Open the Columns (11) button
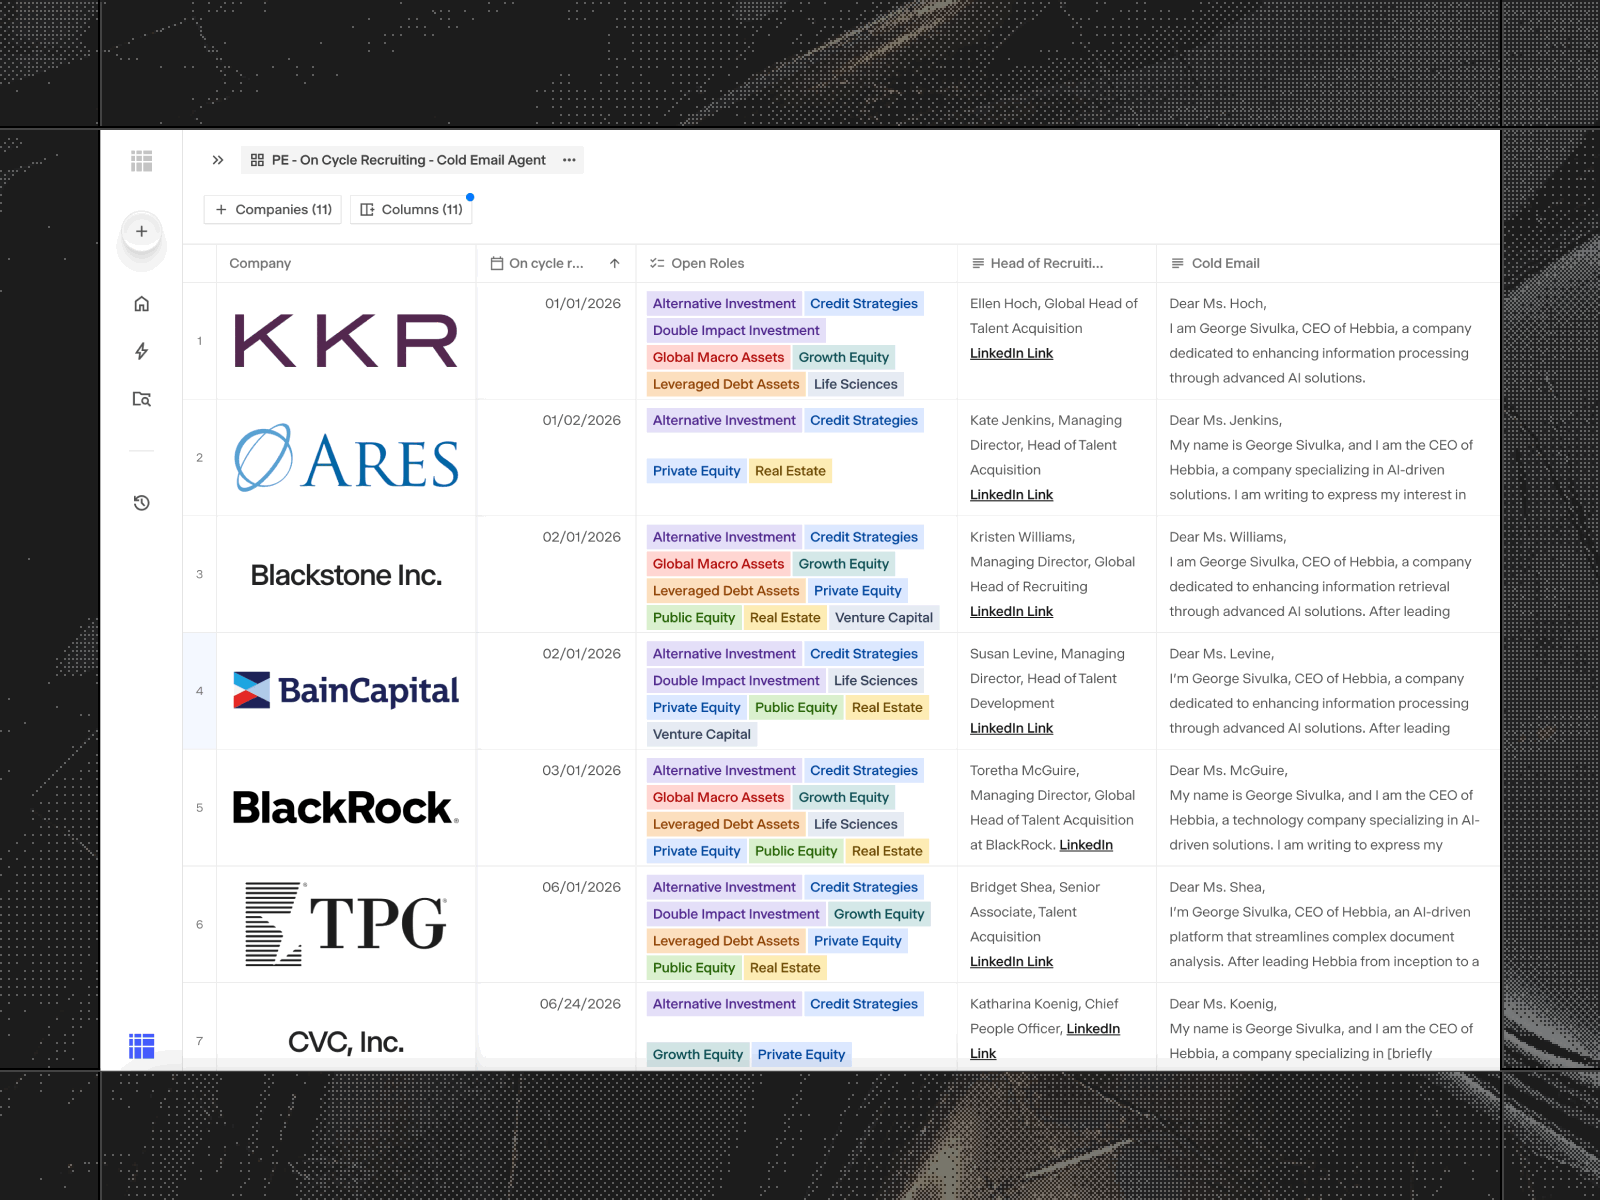This screenshot has width=1600, height=1200. pyautogui.click(x=411, y=210)
